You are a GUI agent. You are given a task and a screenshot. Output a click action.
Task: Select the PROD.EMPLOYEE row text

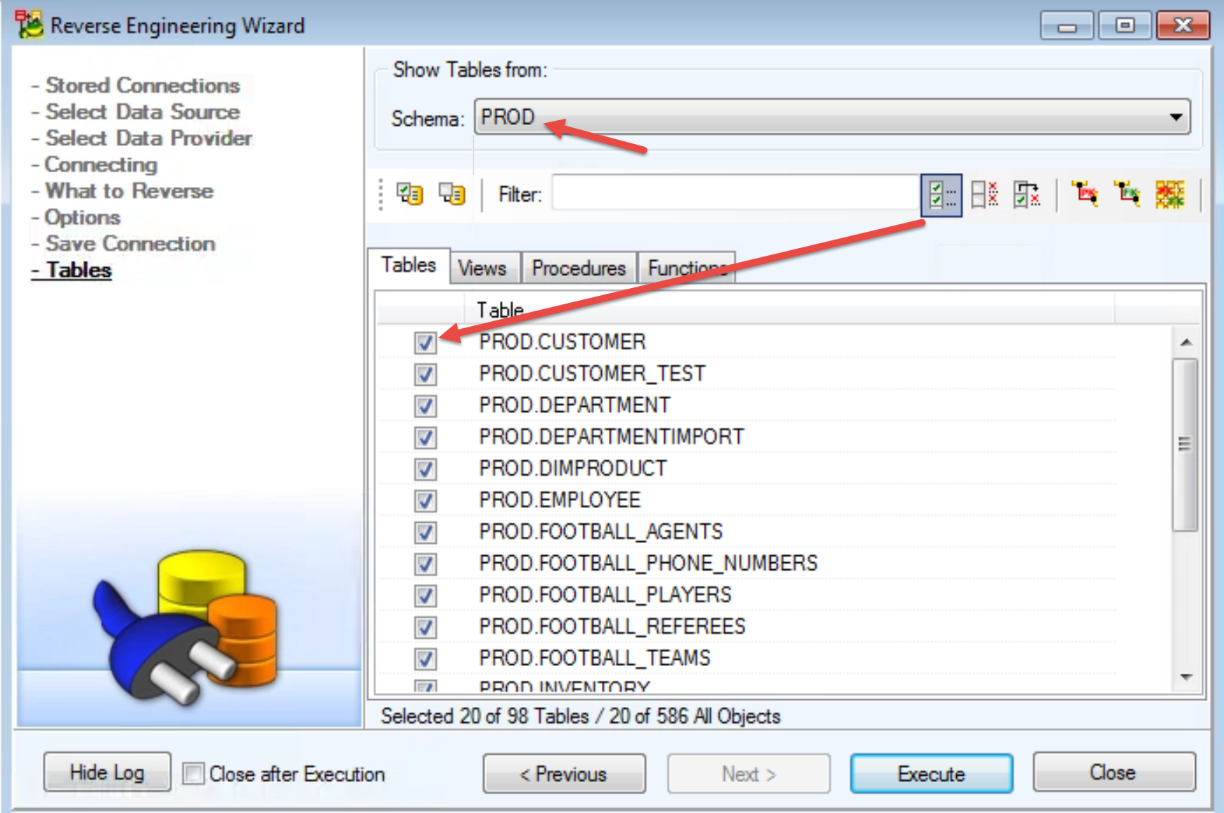(560, 500)
